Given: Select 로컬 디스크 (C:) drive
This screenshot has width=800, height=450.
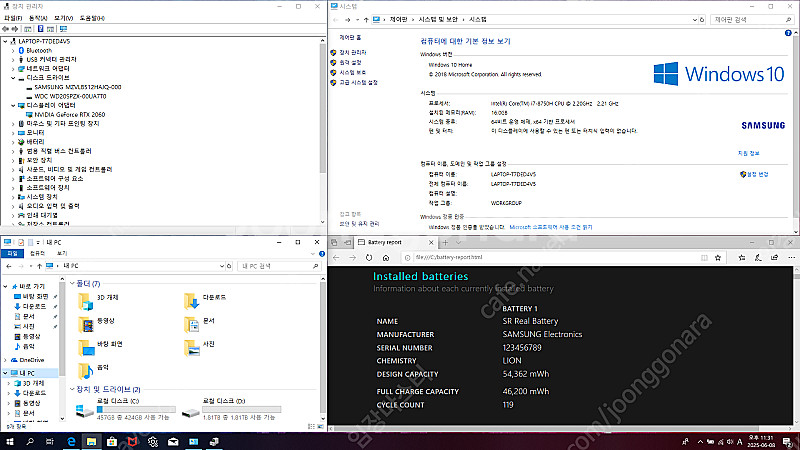Looking at the screenshot, I should click(x=126, y=409).
